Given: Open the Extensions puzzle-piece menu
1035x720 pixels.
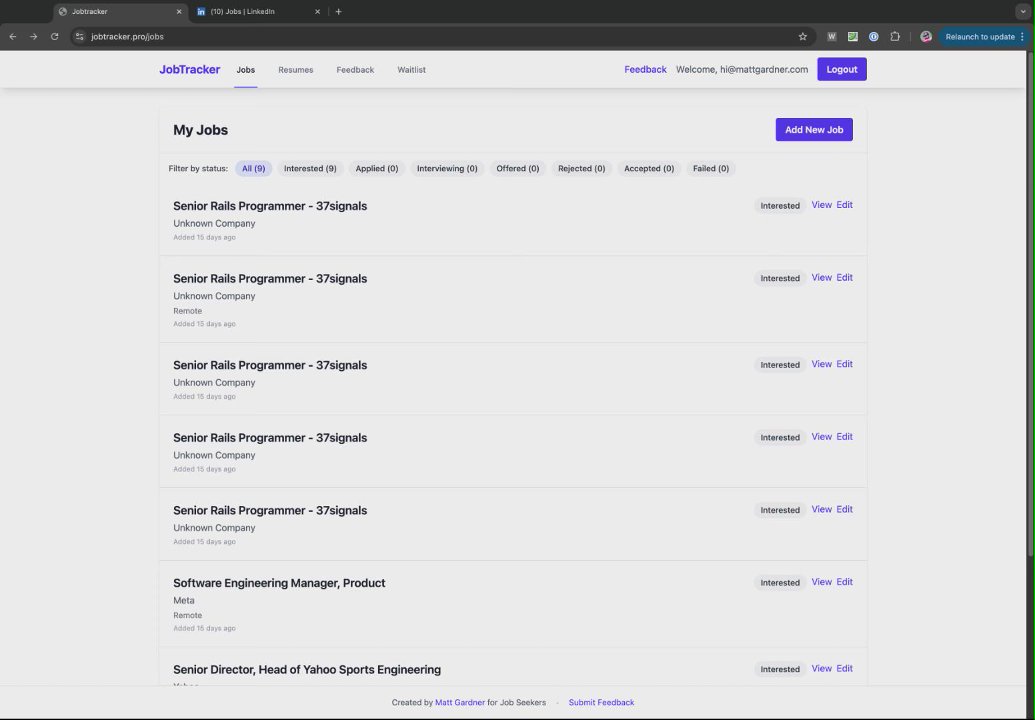Looking at the screenshot, I should [x=895, y=37].
